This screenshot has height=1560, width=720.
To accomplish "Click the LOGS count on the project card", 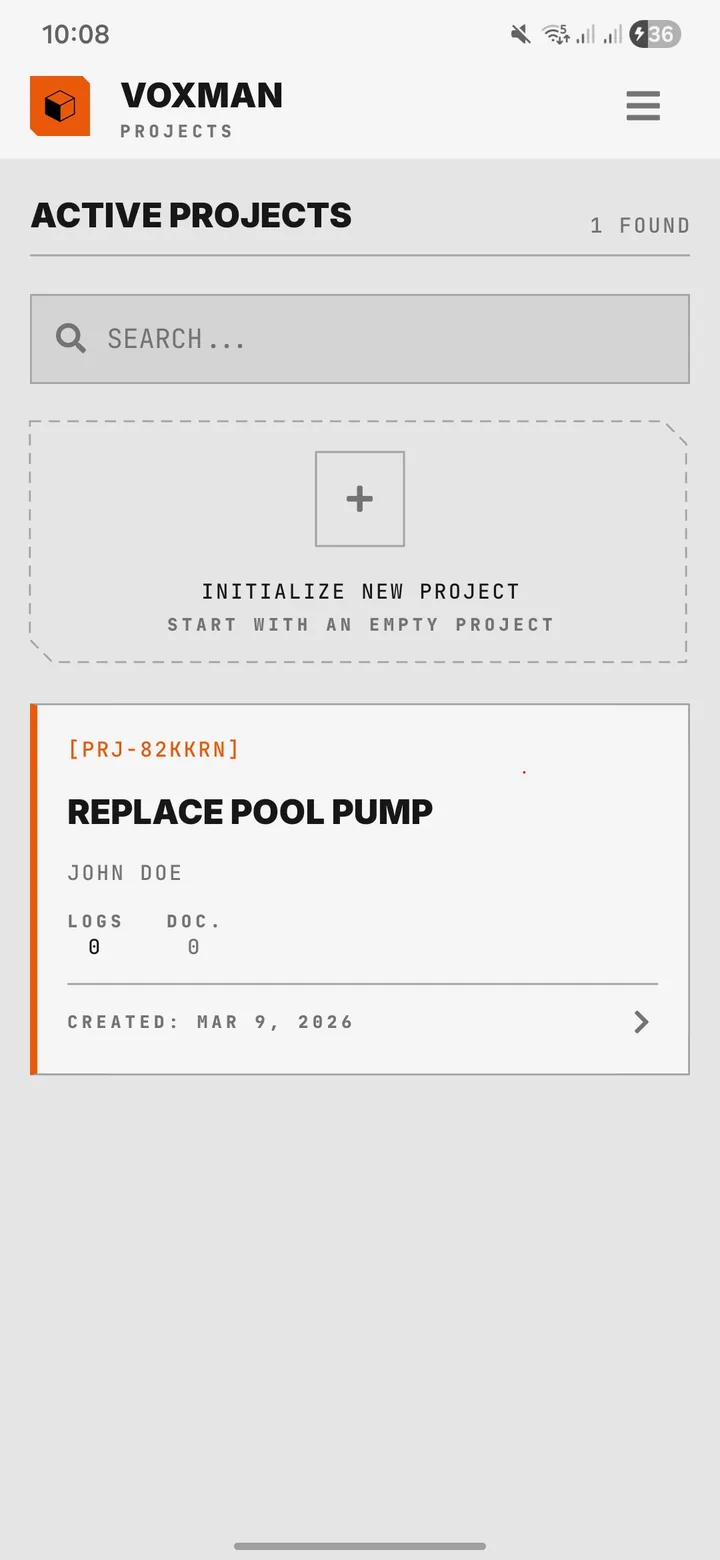I will coord(95,933).
